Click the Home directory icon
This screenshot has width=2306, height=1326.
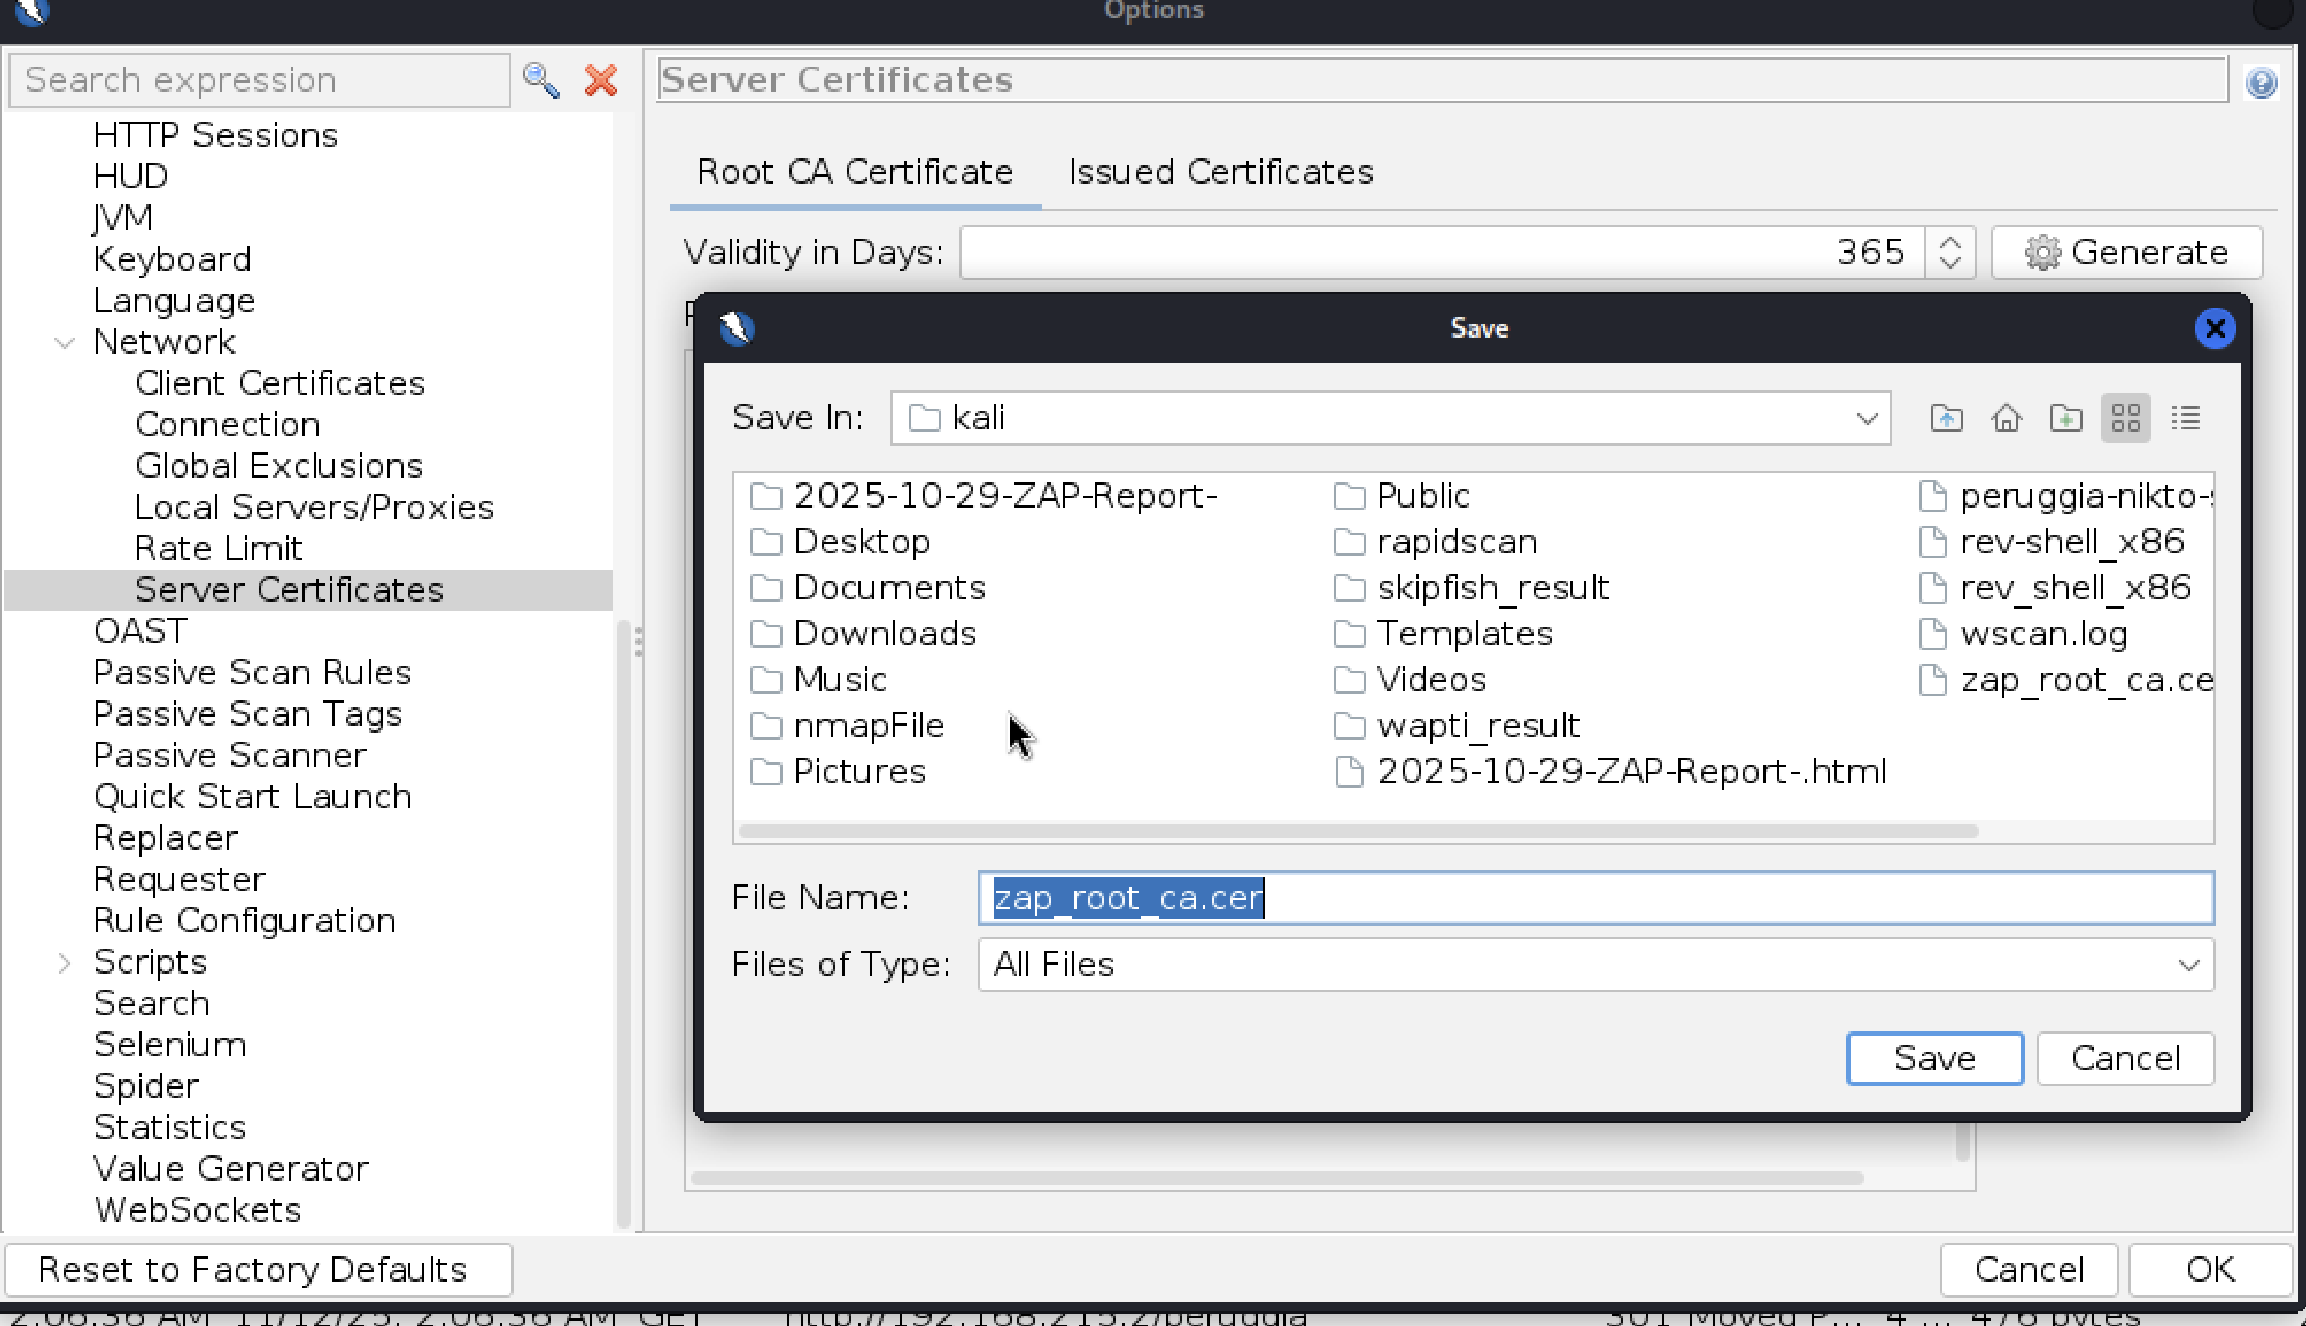click(2006, 418)
